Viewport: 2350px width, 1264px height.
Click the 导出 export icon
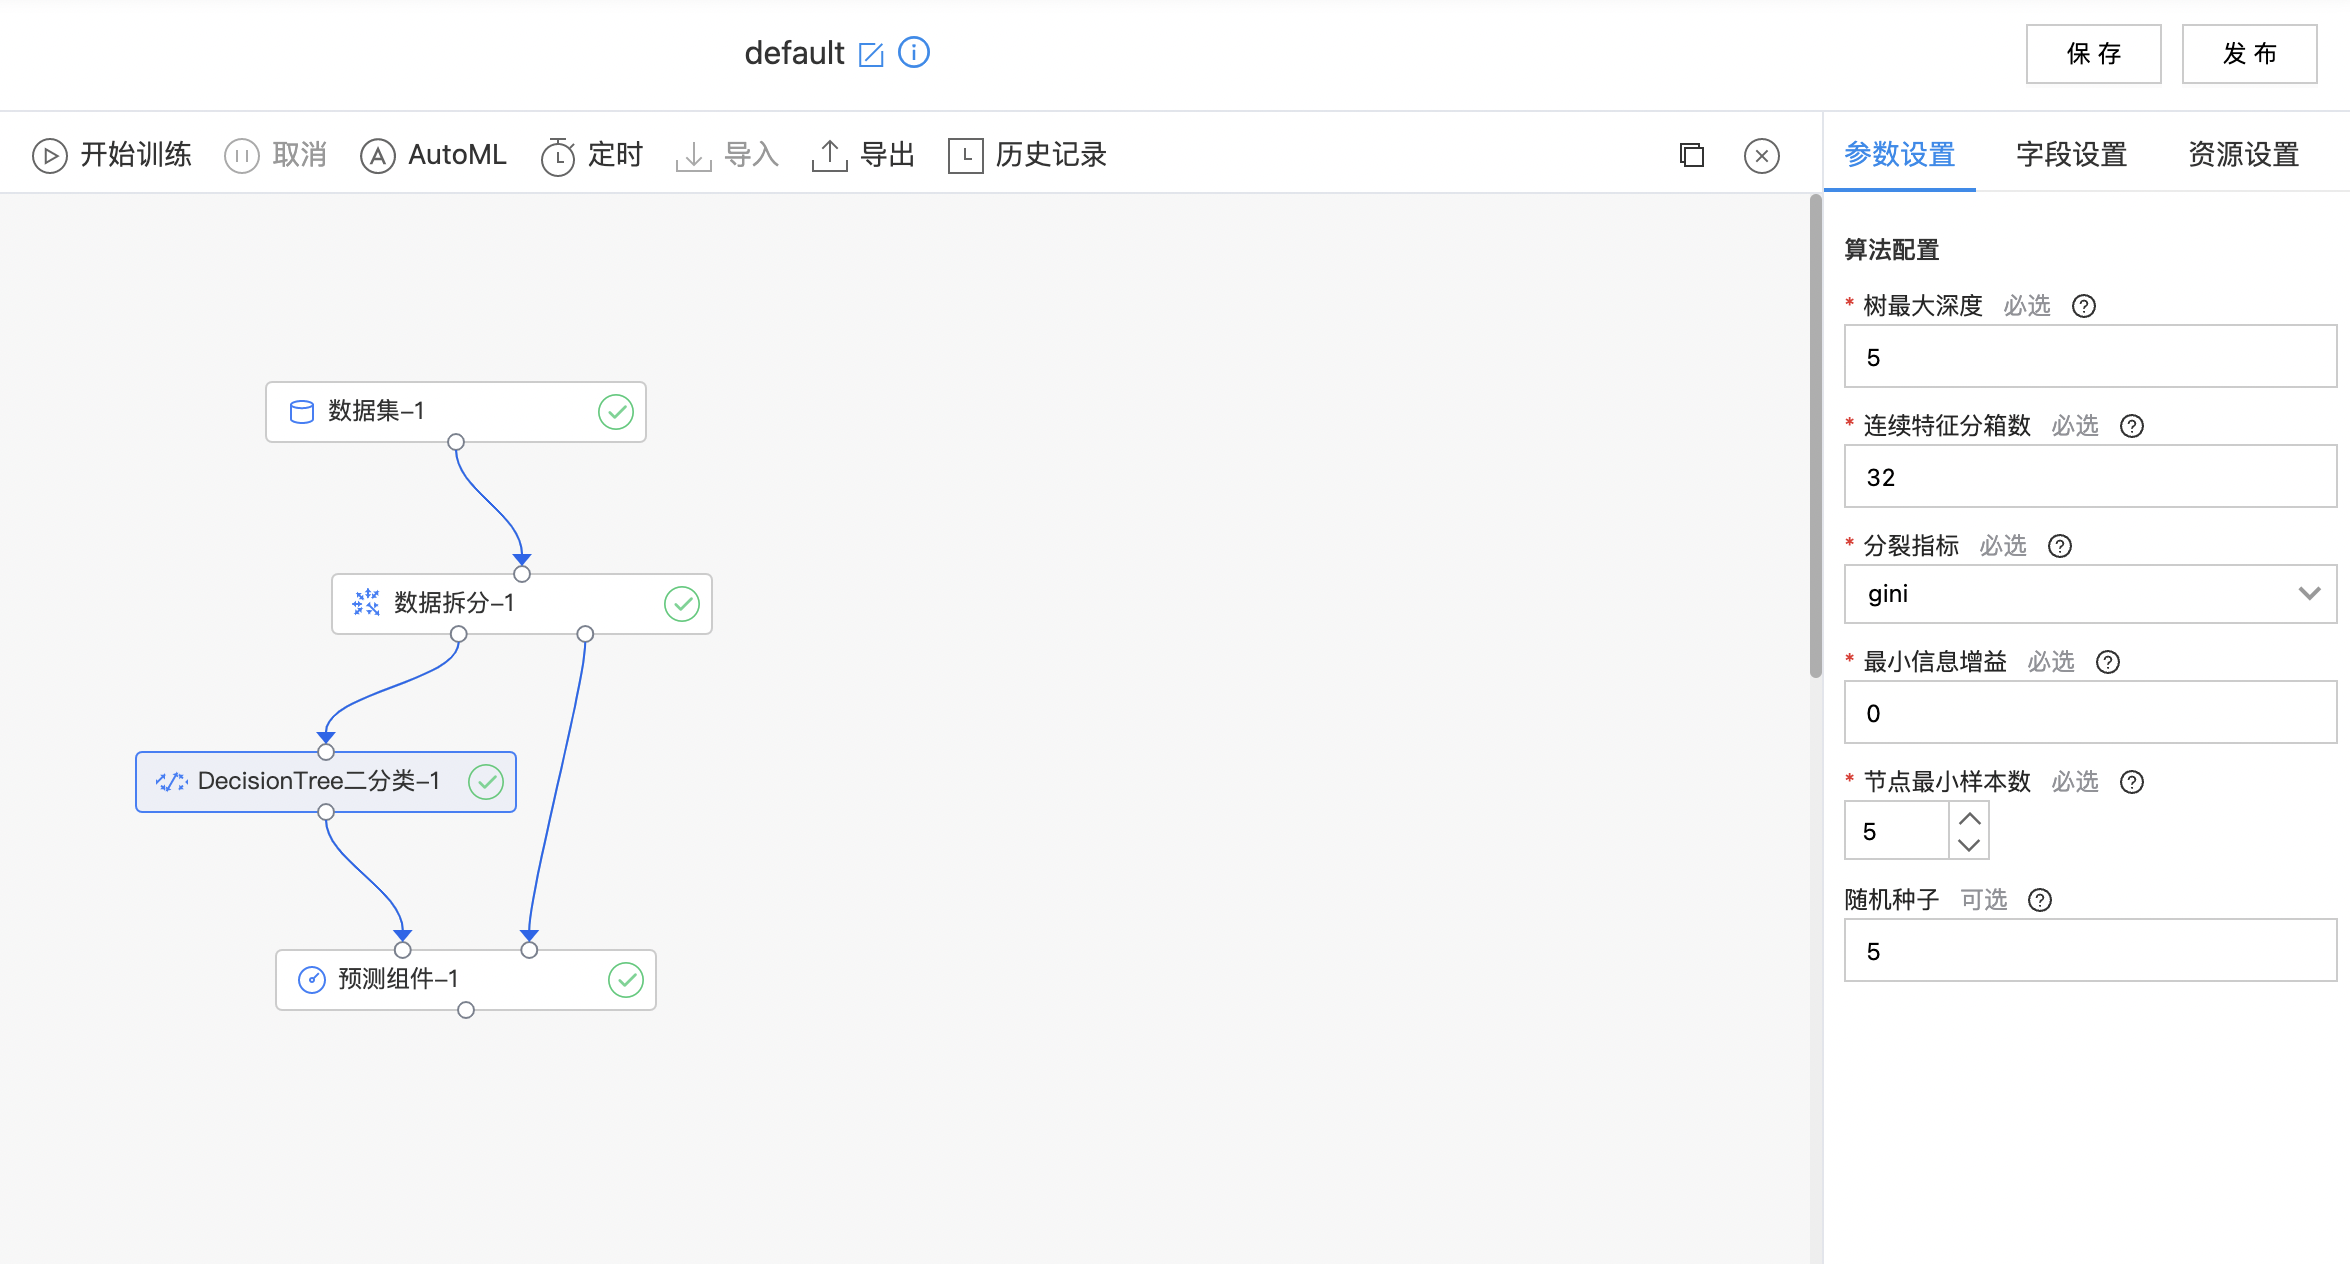pos(830,156)
